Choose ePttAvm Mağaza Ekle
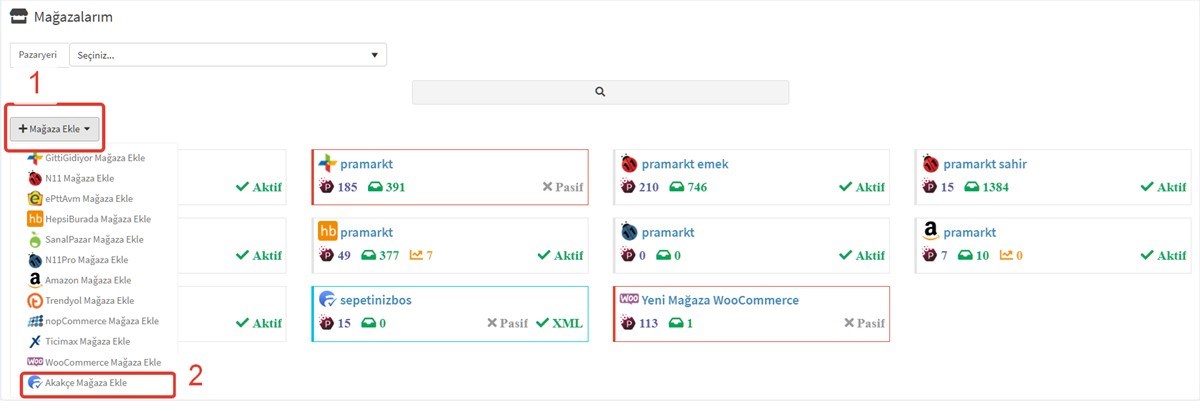Image resolution: width=1200 pixels, height=411 pixels. coord(89,199)
